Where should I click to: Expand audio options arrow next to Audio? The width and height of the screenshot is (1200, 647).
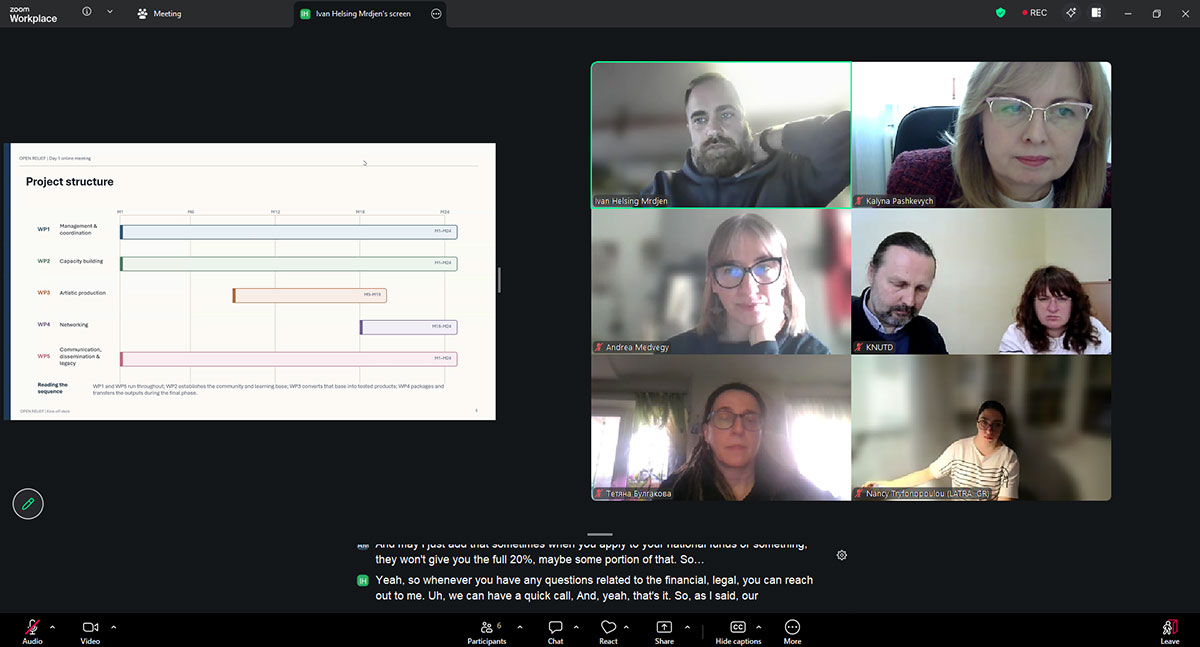click(53, 627)
